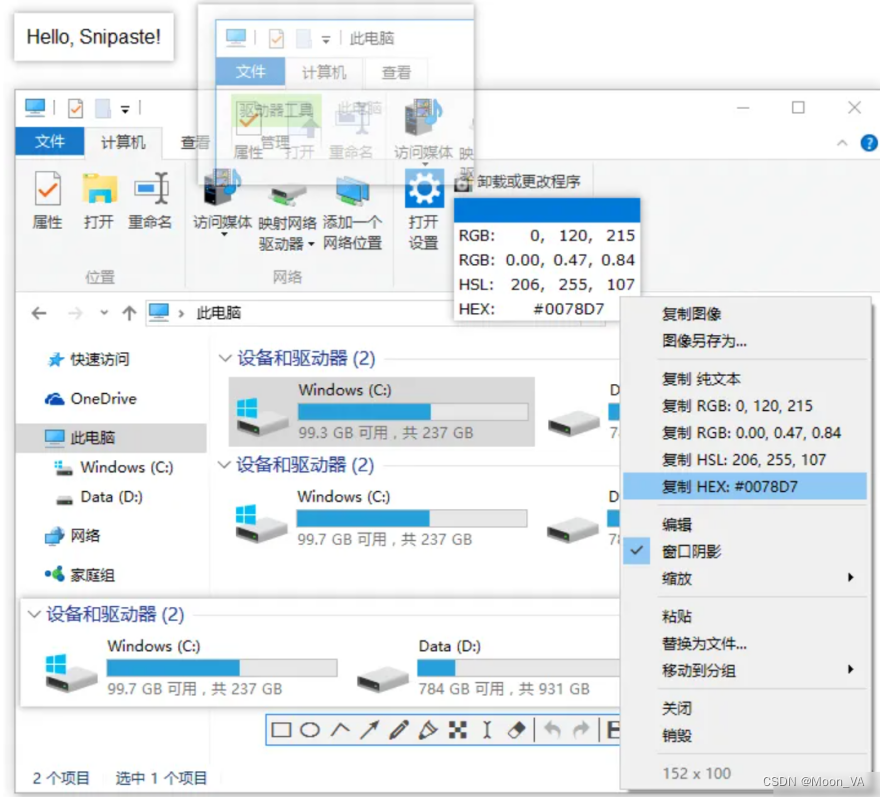Select the ellipse annotation tool
This screenshot has width=880, height=797.
pyautogui.click(x=310, y=730)
